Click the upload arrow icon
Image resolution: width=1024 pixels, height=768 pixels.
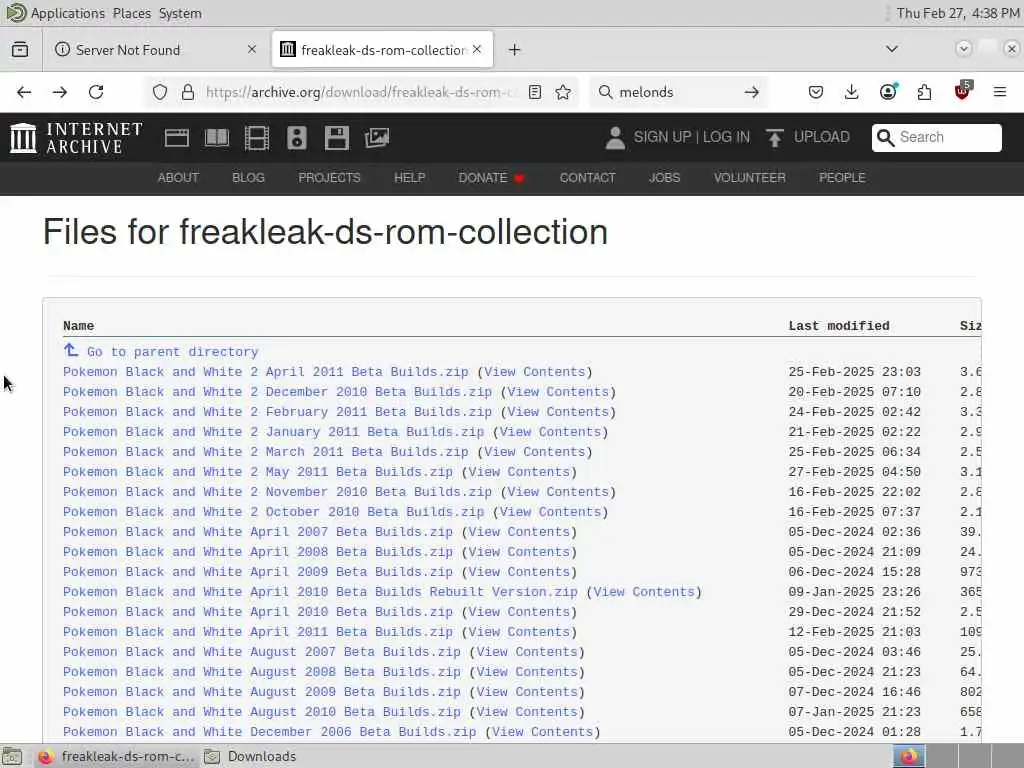775,138
